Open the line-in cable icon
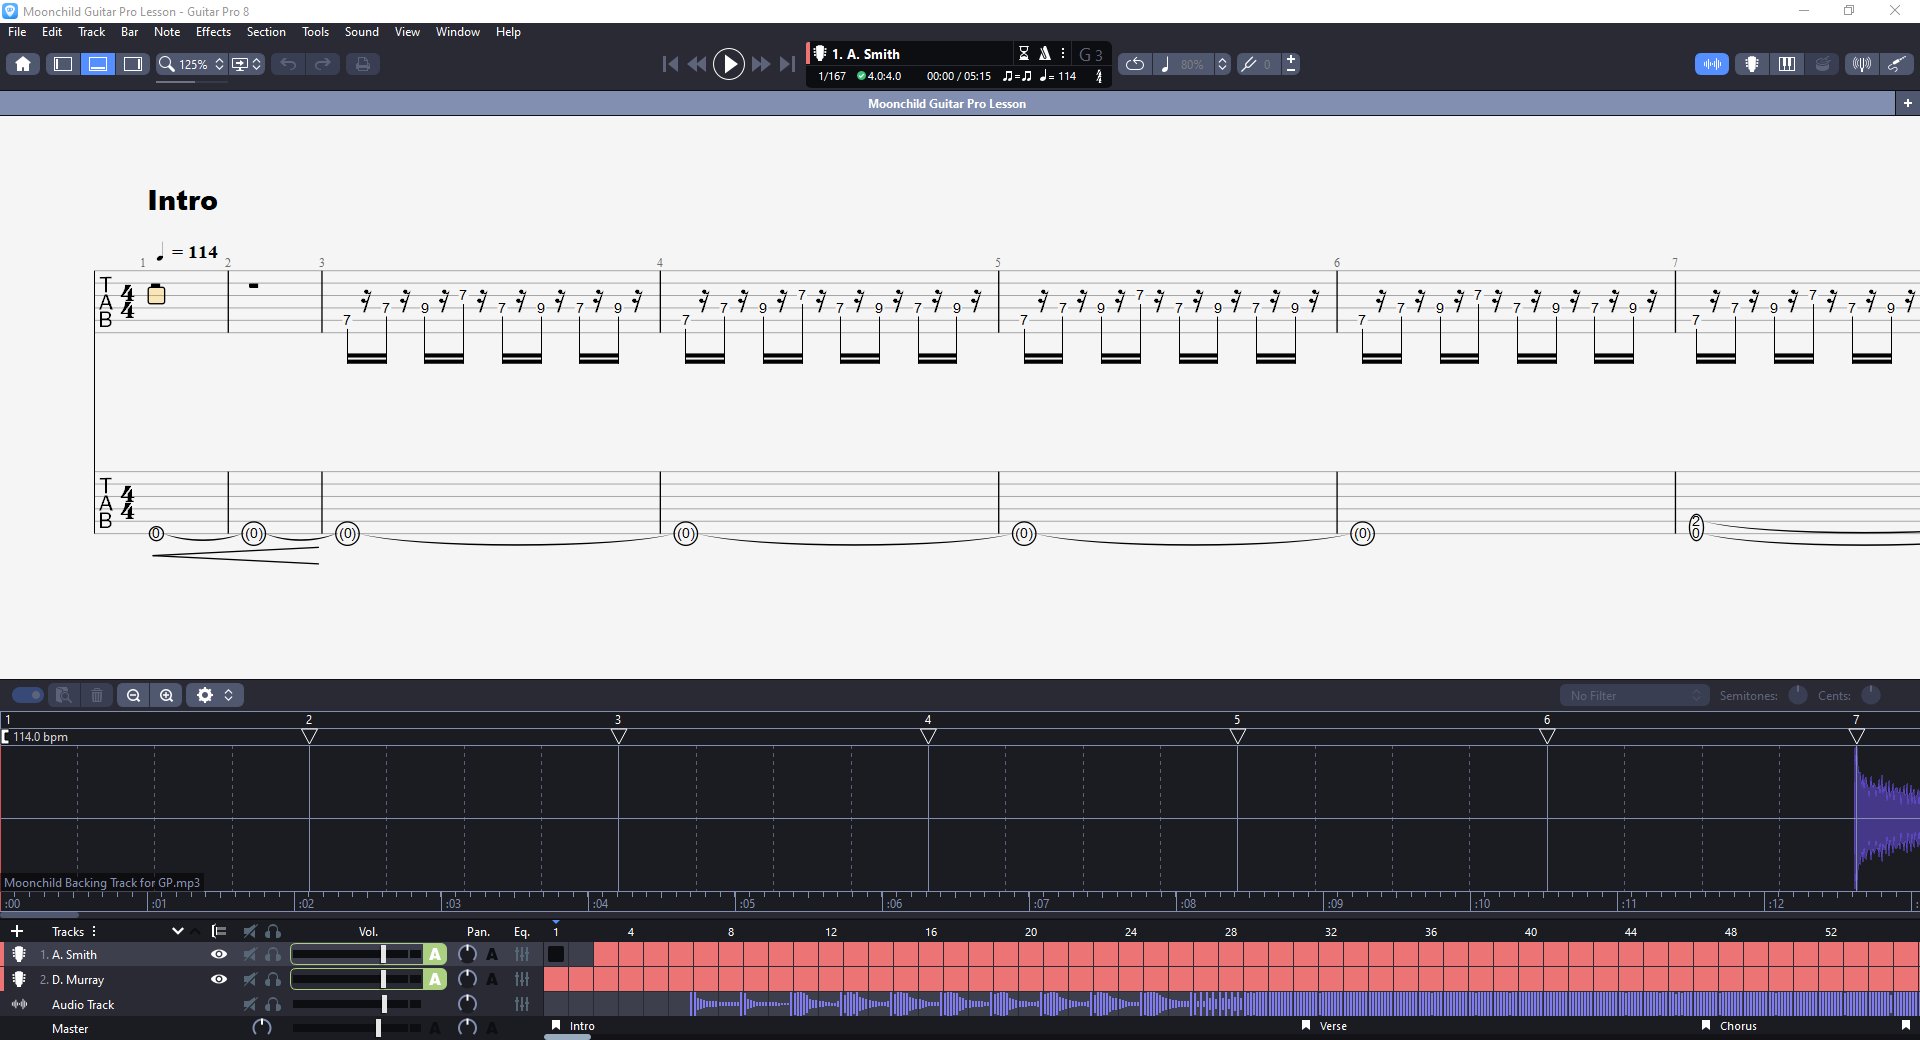Viewport: 1920px width, 1040px height. tap(1896, 64)
